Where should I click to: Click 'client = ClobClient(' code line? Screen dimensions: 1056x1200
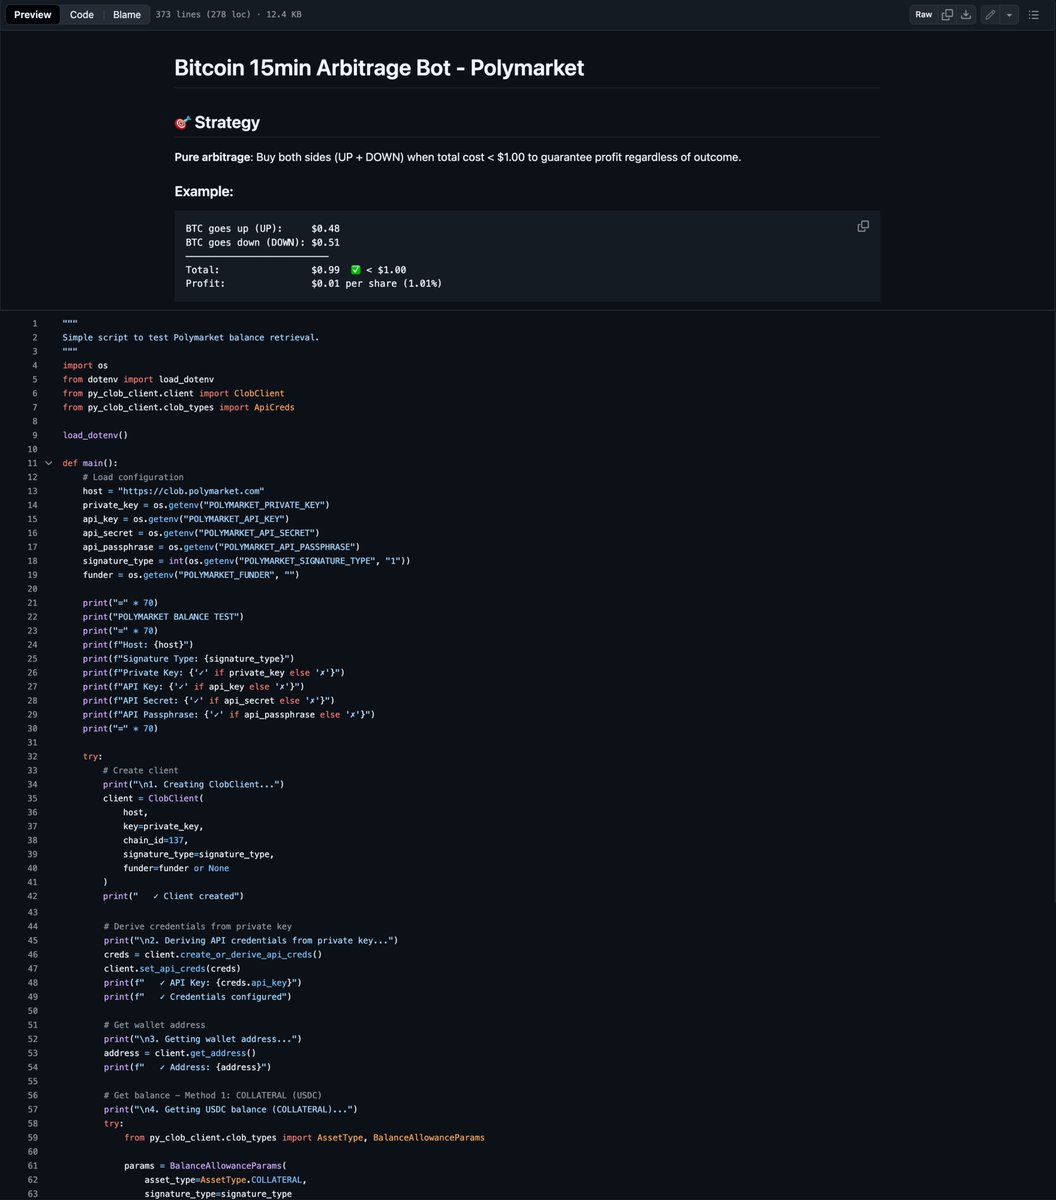pos(153,798)
